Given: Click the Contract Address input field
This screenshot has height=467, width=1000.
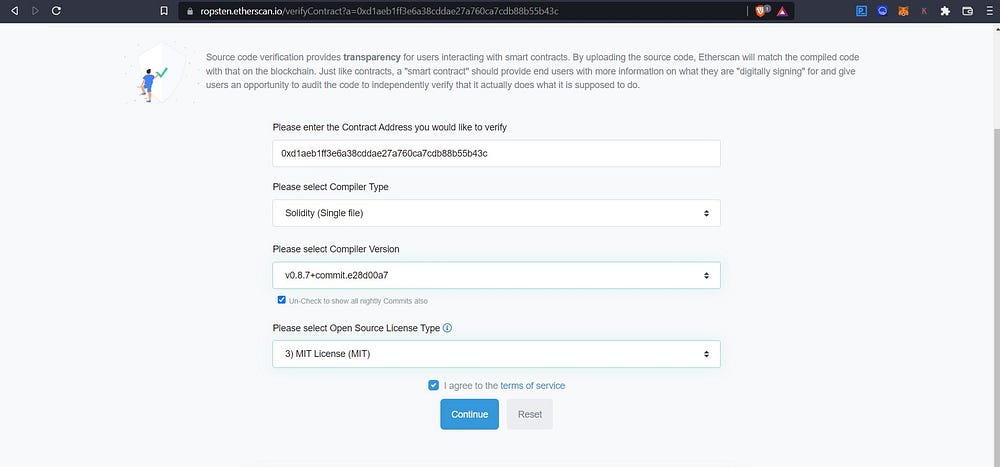Looking at the screenshot, I should pyautogui.click(x=496, y=154).
